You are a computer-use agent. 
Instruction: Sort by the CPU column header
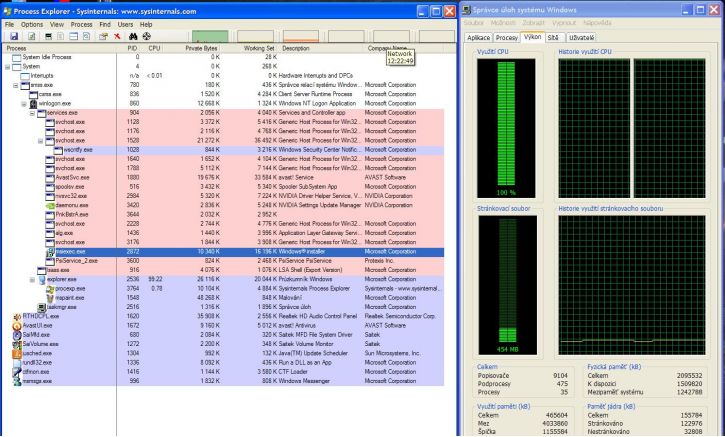pyautogui.click(x=154, y=48)
